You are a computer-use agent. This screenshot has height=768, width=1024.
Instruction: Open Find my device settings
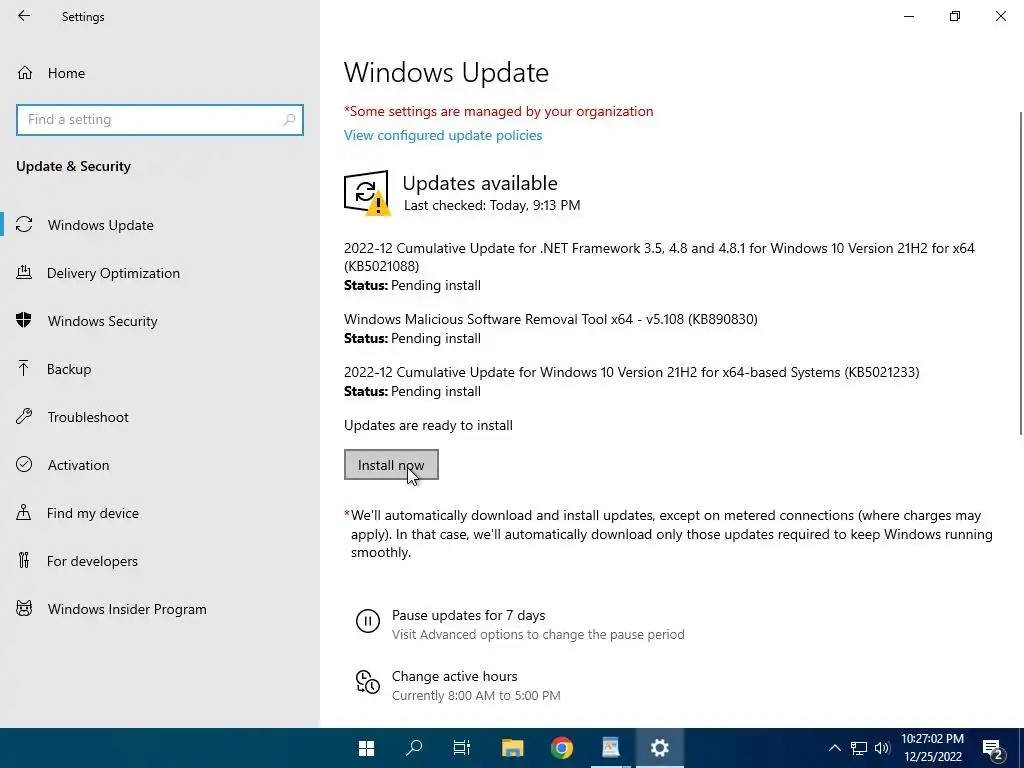(x=160, y=513)
